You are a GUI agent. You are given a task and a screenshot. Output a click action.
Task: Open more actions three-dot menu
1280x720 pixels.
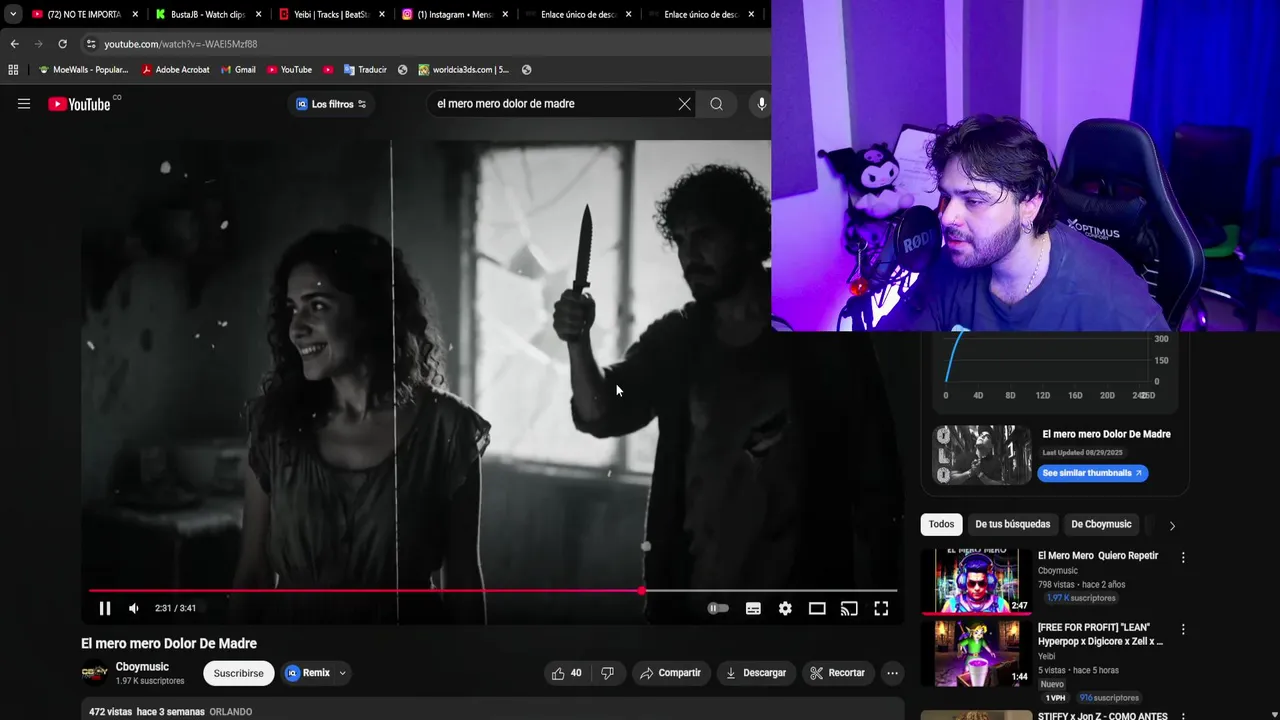click(x=893, y=673)
